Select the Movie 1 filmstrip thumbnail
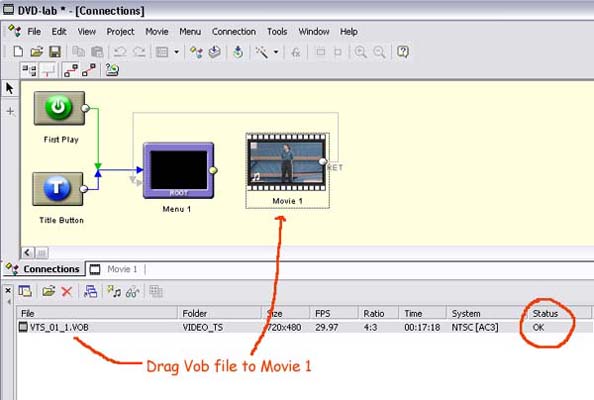The image size is (594, 400). (x=287, y=162)
